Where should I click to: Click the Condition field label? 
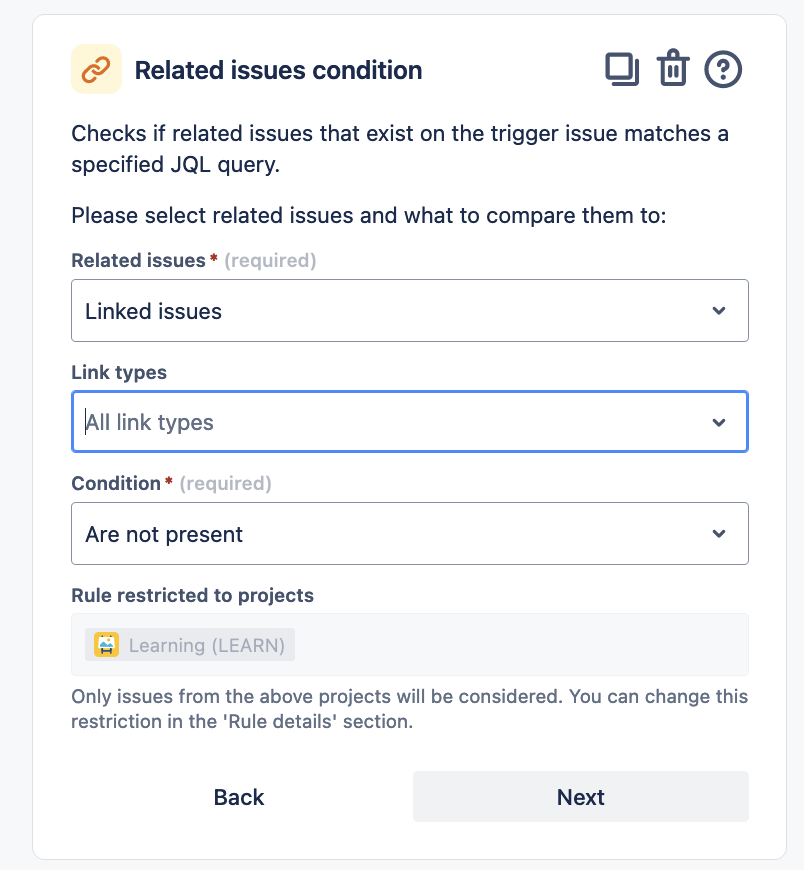pos(116,483)
